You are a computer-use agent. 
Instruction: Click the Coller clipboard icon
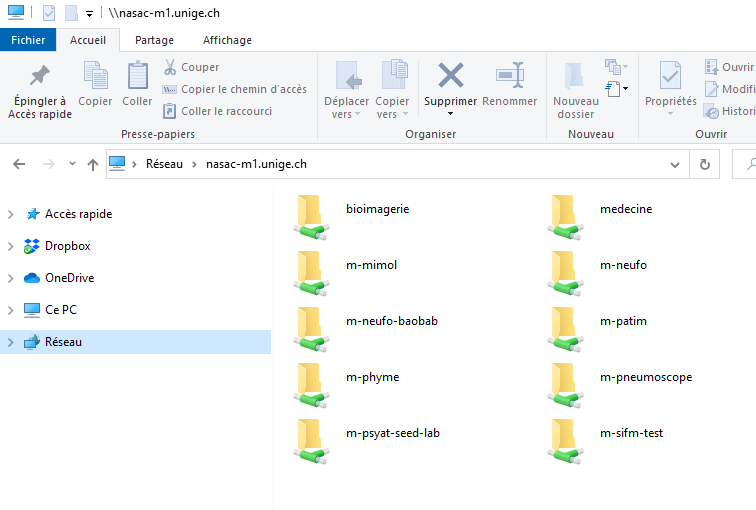pos(137,77)
